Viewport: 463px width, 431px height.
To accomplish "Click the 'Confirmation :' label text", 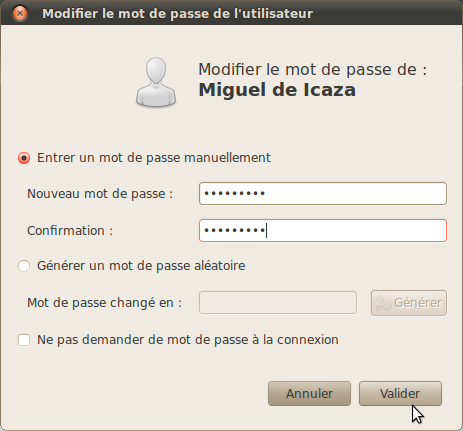I will click(x=70, y=231).
